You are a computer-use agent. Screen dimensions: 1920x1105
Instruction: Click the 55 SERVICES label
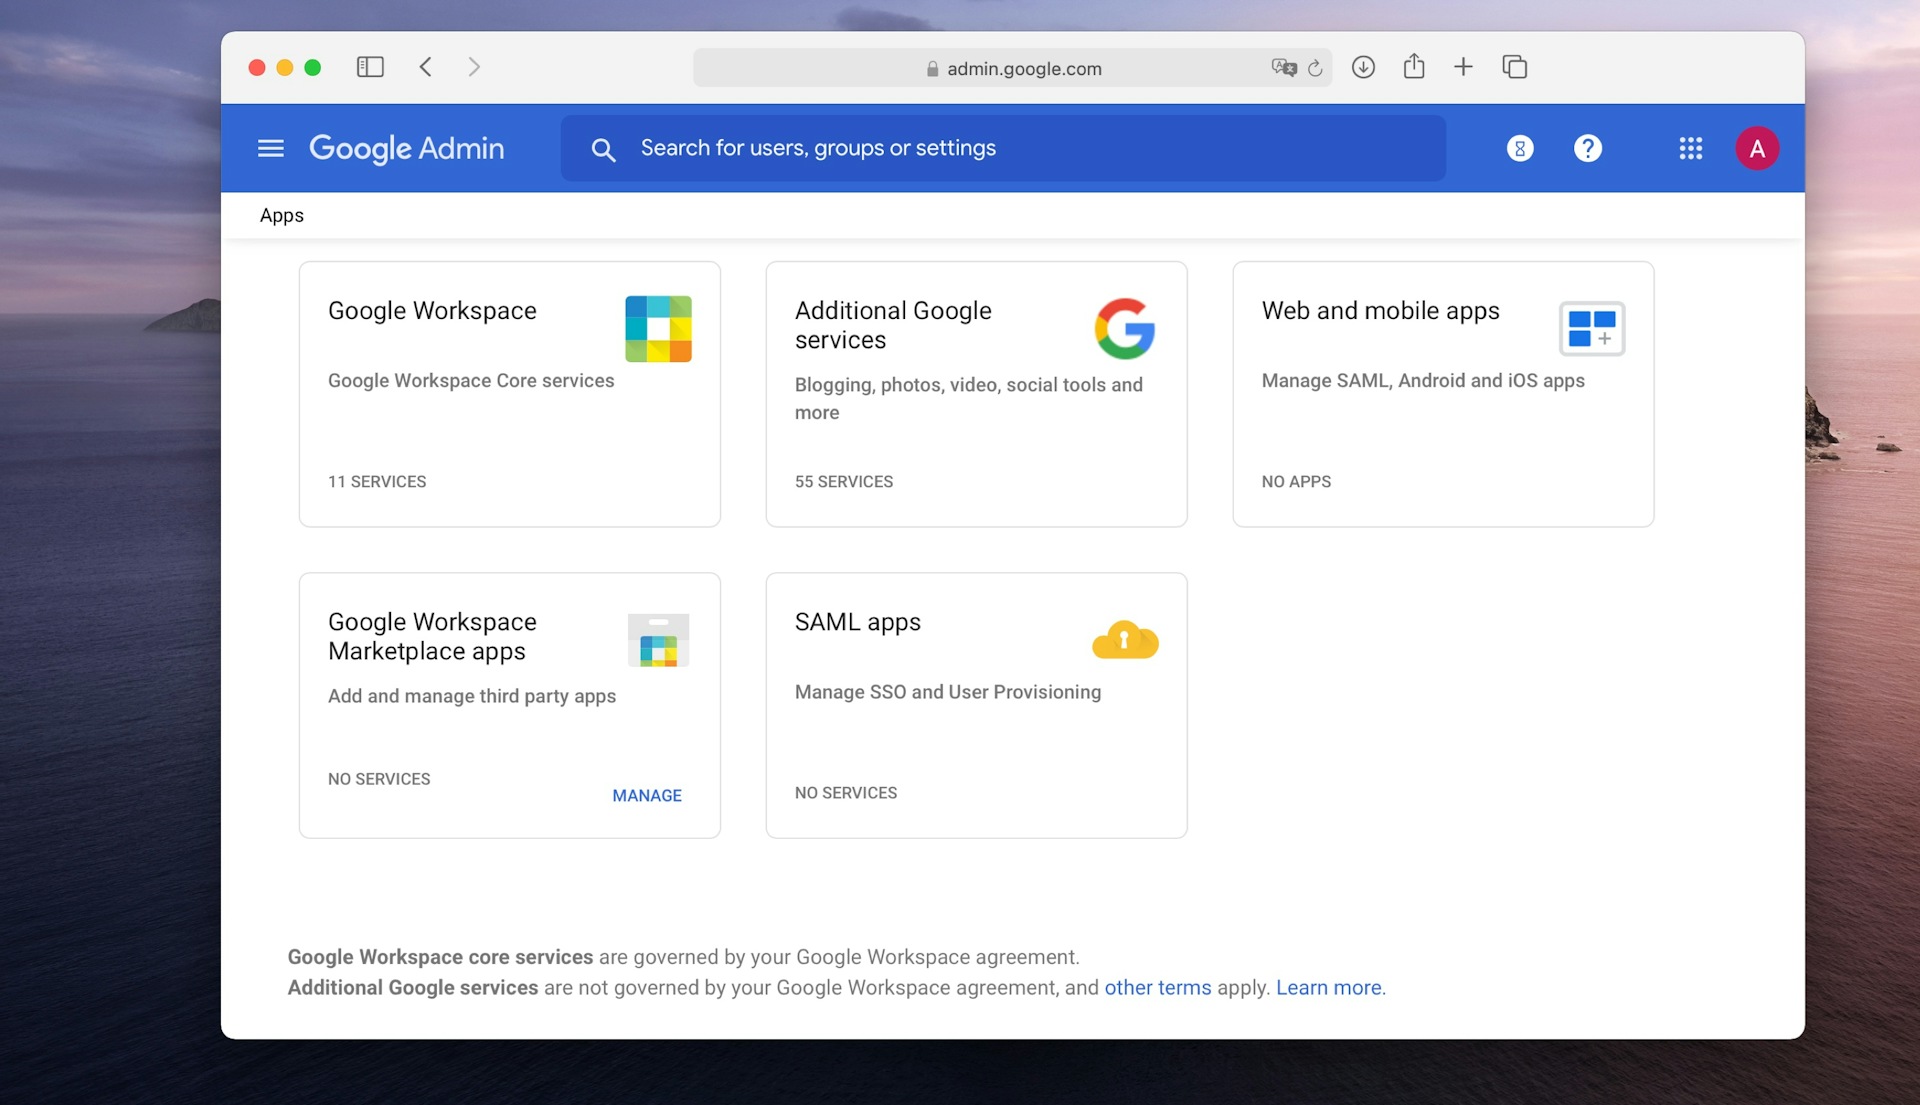coord(844,482)
